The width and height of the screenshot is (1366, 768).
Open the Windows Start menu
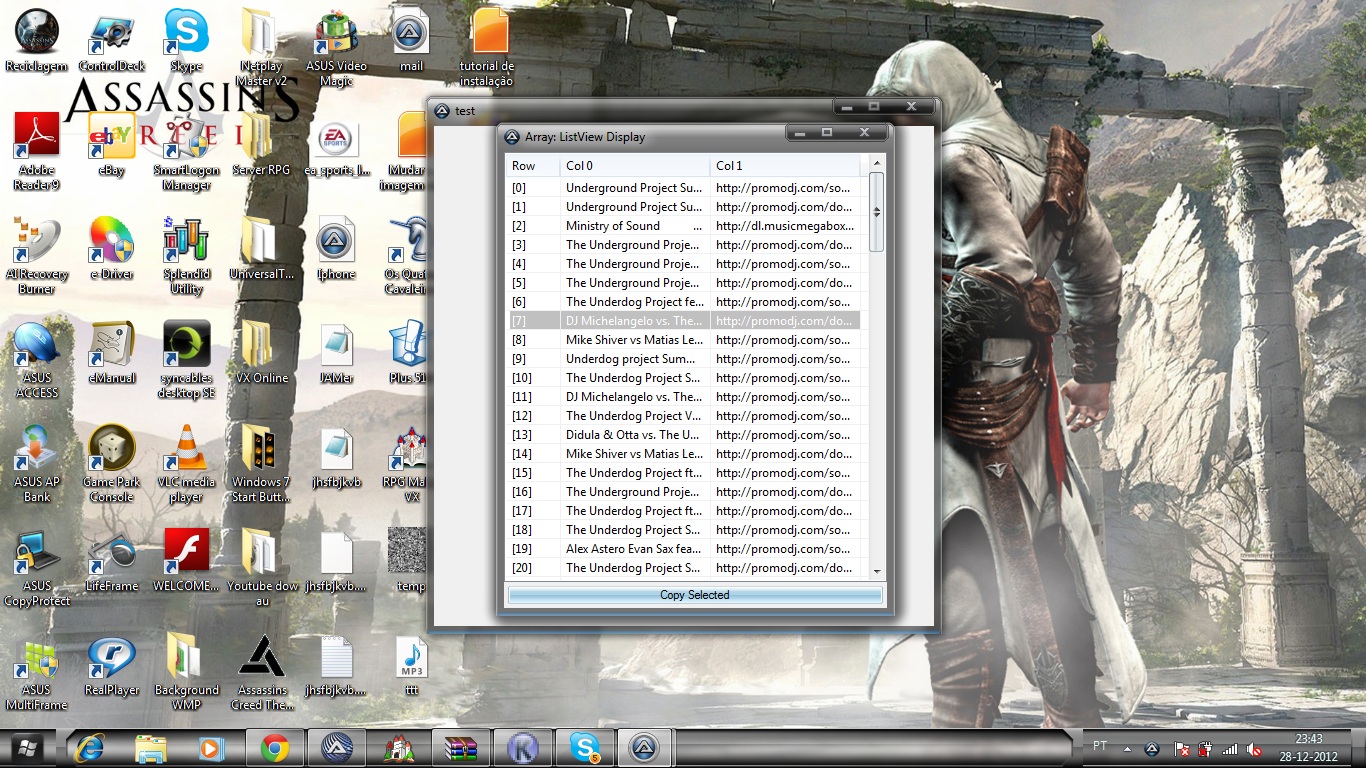27,748
